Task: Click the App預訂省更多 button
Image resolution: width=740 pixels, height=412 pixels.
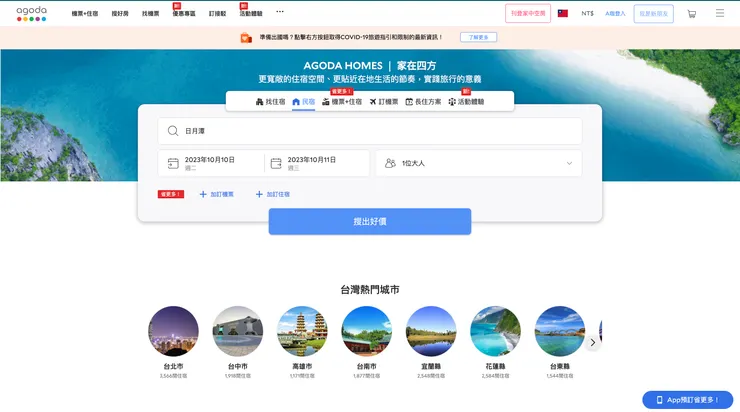Action: pyautogui.click(x=688, y=400)
